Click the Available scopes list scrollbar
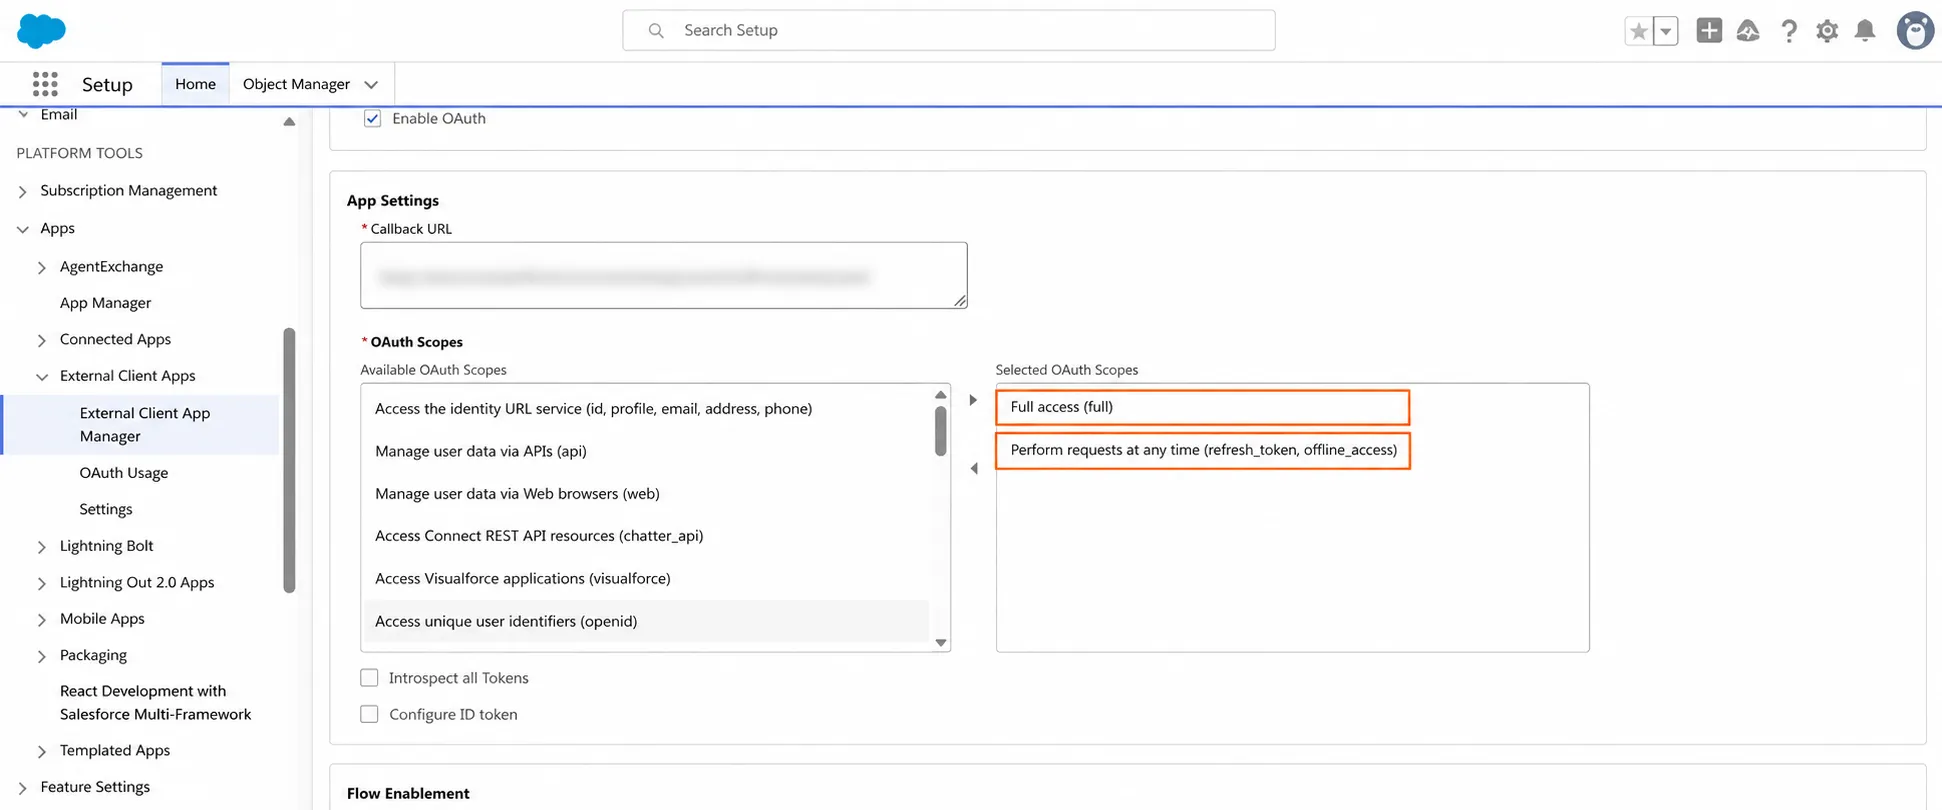 click(940, 430)
